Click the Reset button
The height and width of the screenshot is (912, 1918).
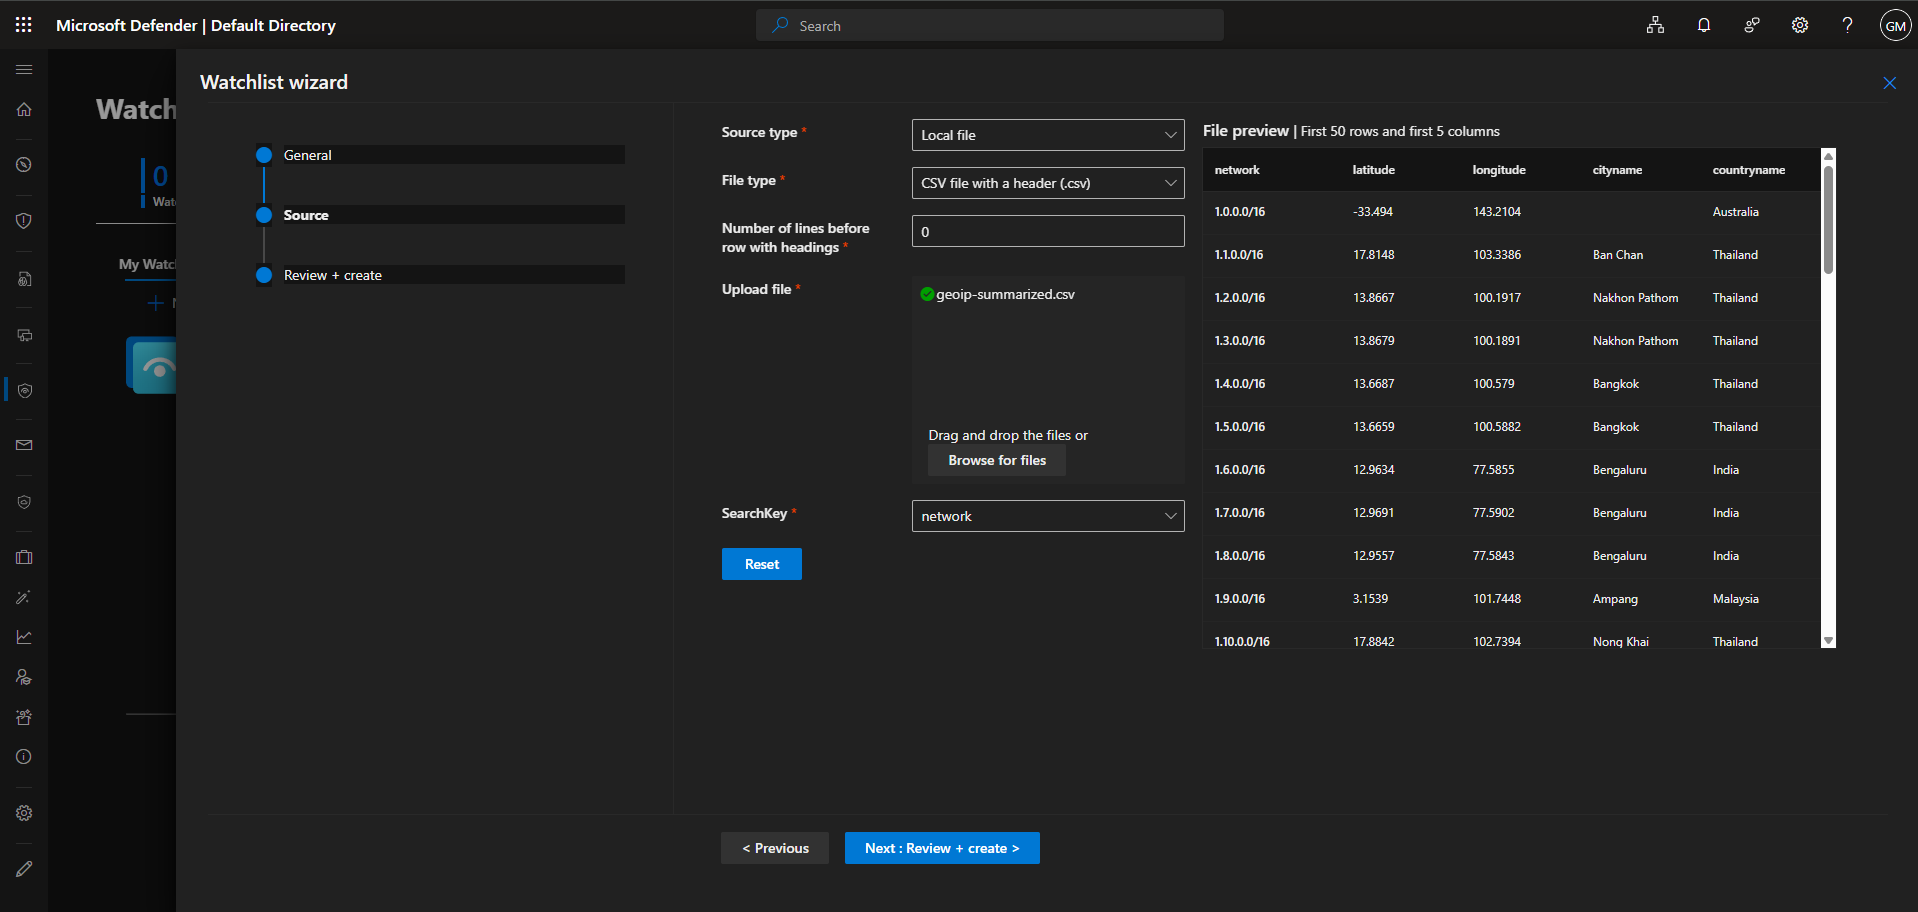[x=762, y=564]
